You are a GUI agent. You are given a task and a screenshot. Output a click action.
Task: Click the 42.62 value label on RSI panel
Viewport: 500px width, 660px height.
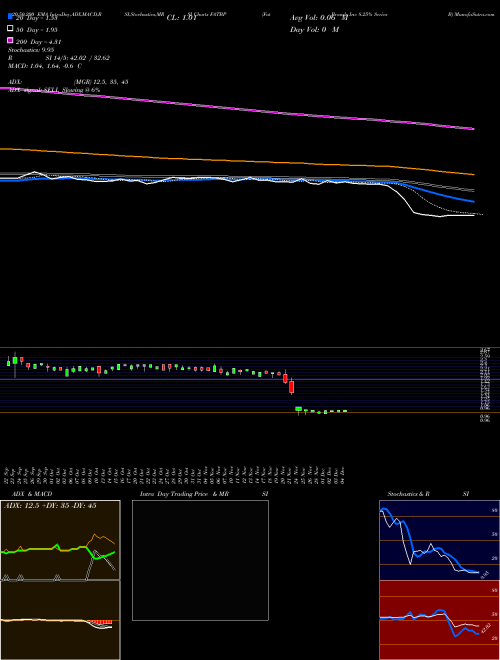pos(485,628)
